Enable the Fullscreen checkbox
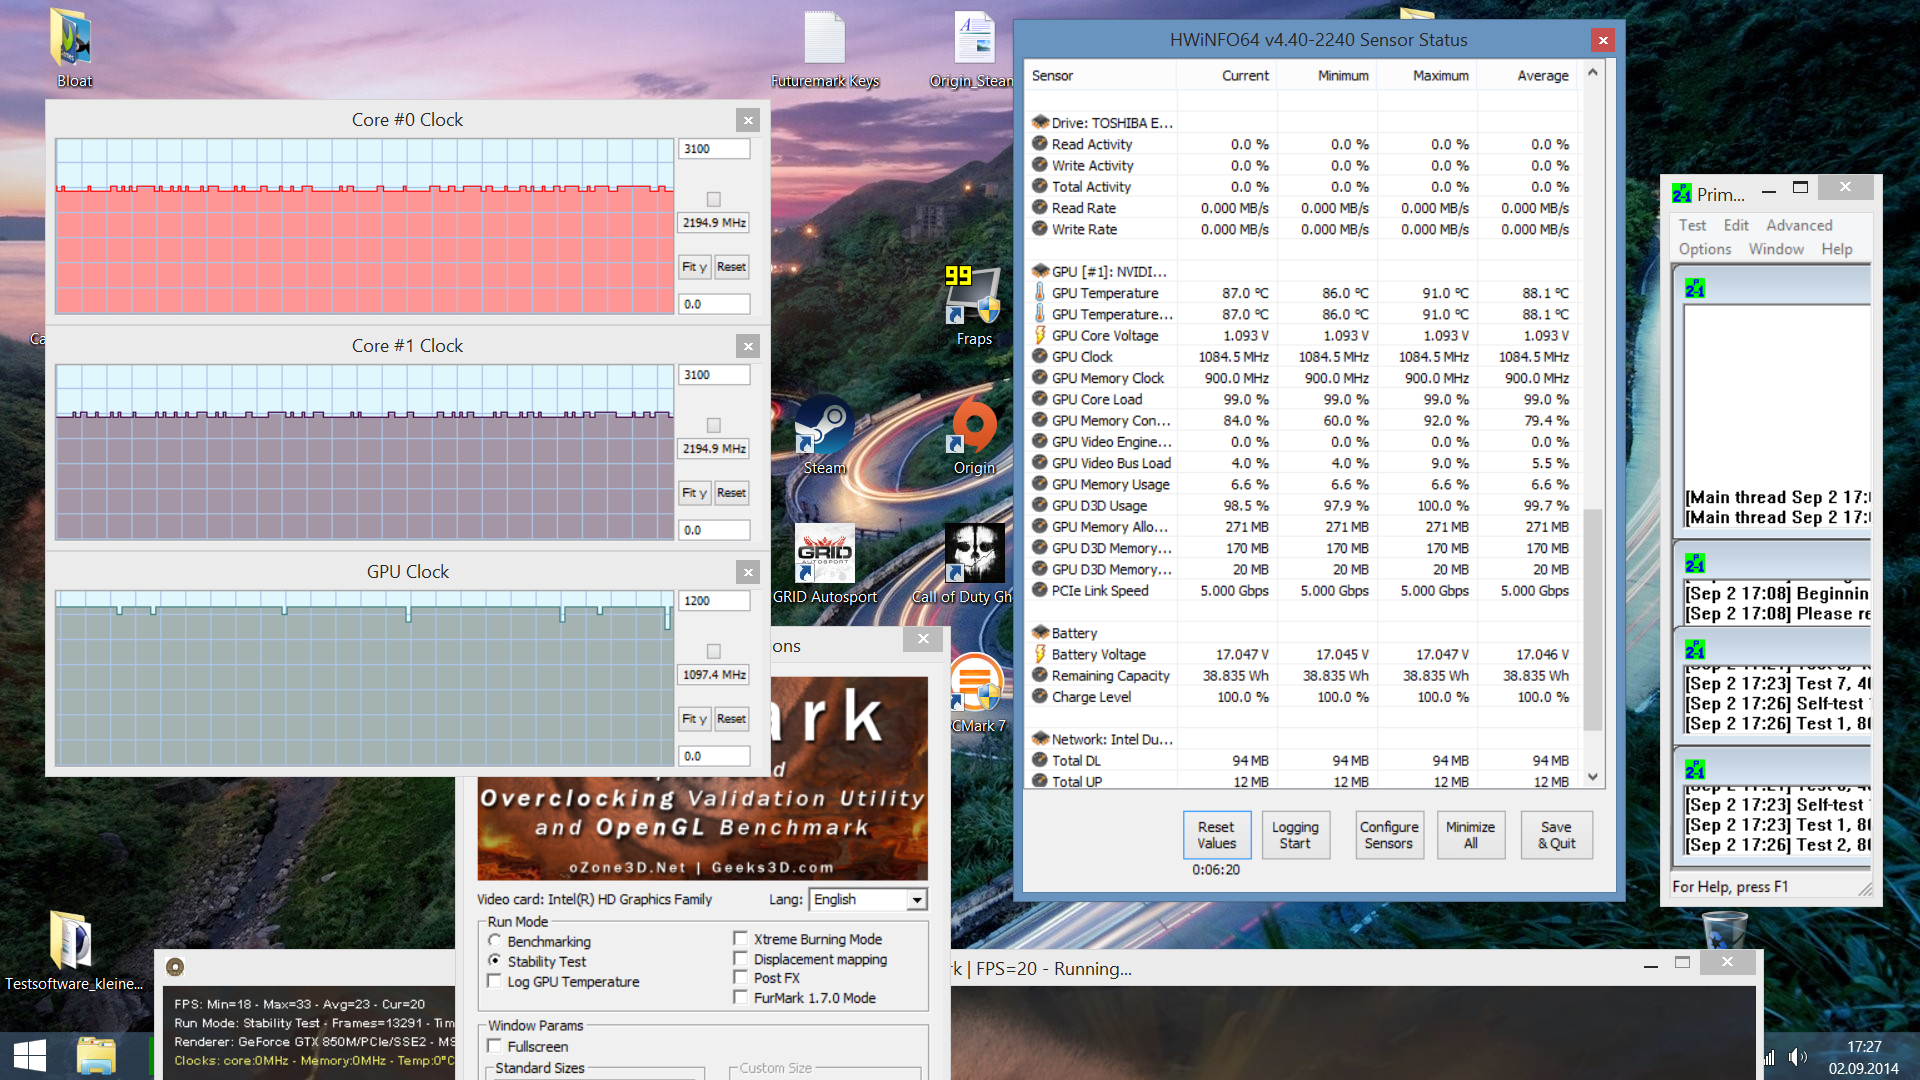This screenshot has width=1920, height=1080. (495, 1046)
